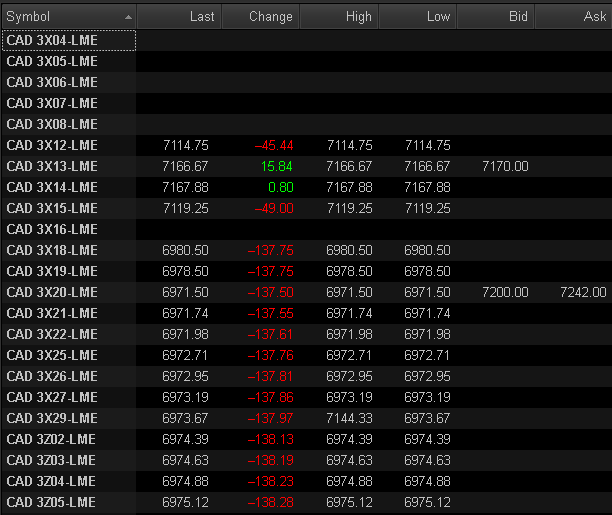The image size is (612, 515).
Task: Select the CAD 3X19-LME symbol
Action: [x=52, y=271]
